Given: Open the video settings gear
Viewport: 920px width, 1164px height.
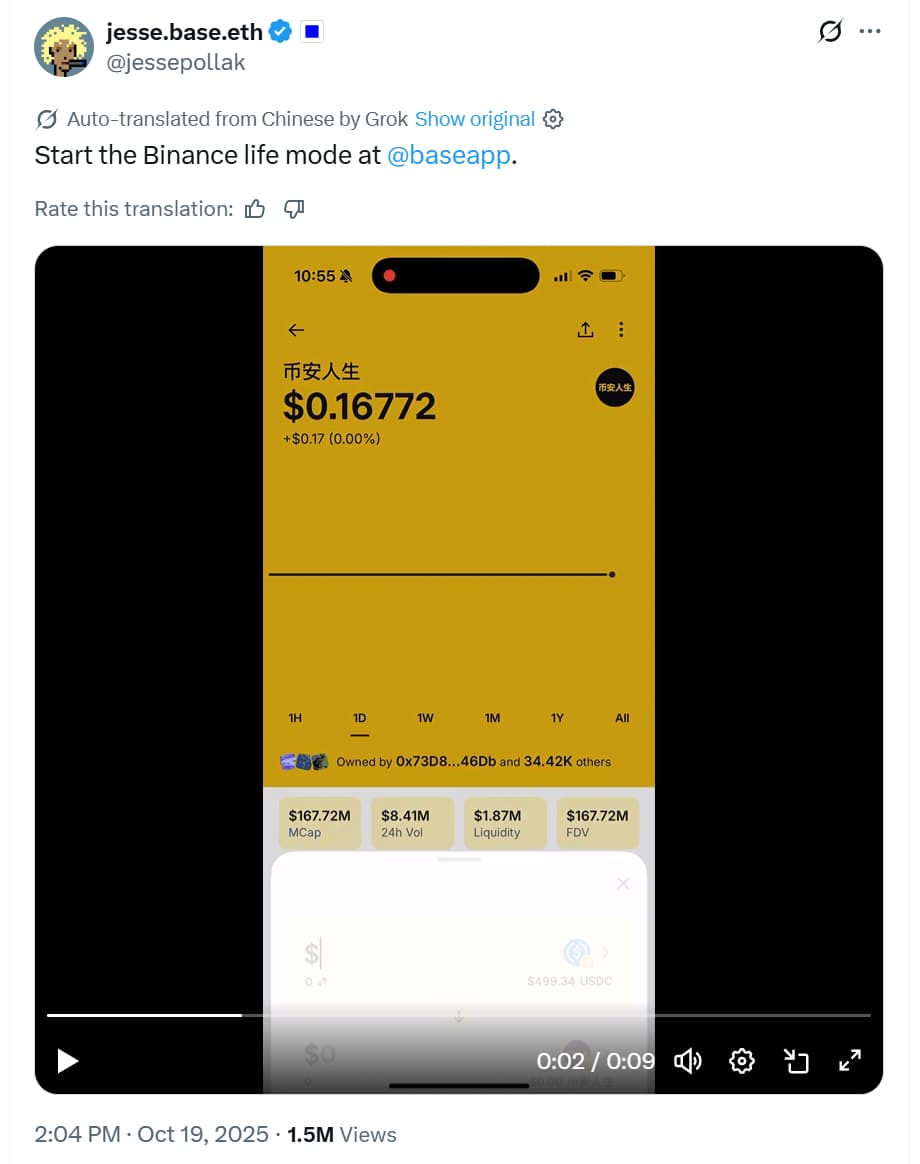Looking at the screenshot, I should [x=742, y=1061].
